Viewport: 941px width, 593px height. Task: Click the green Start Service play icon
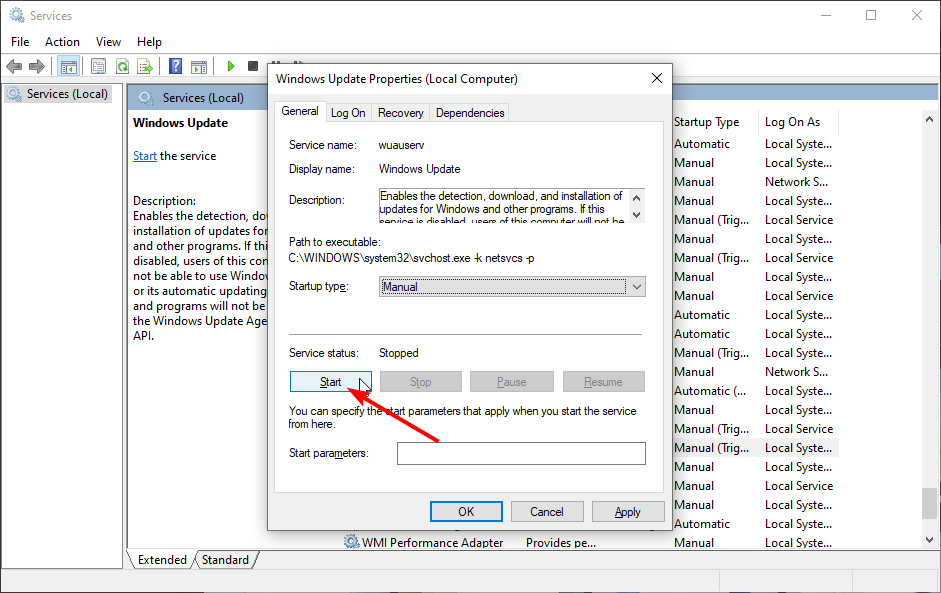(x=230, y=66)
